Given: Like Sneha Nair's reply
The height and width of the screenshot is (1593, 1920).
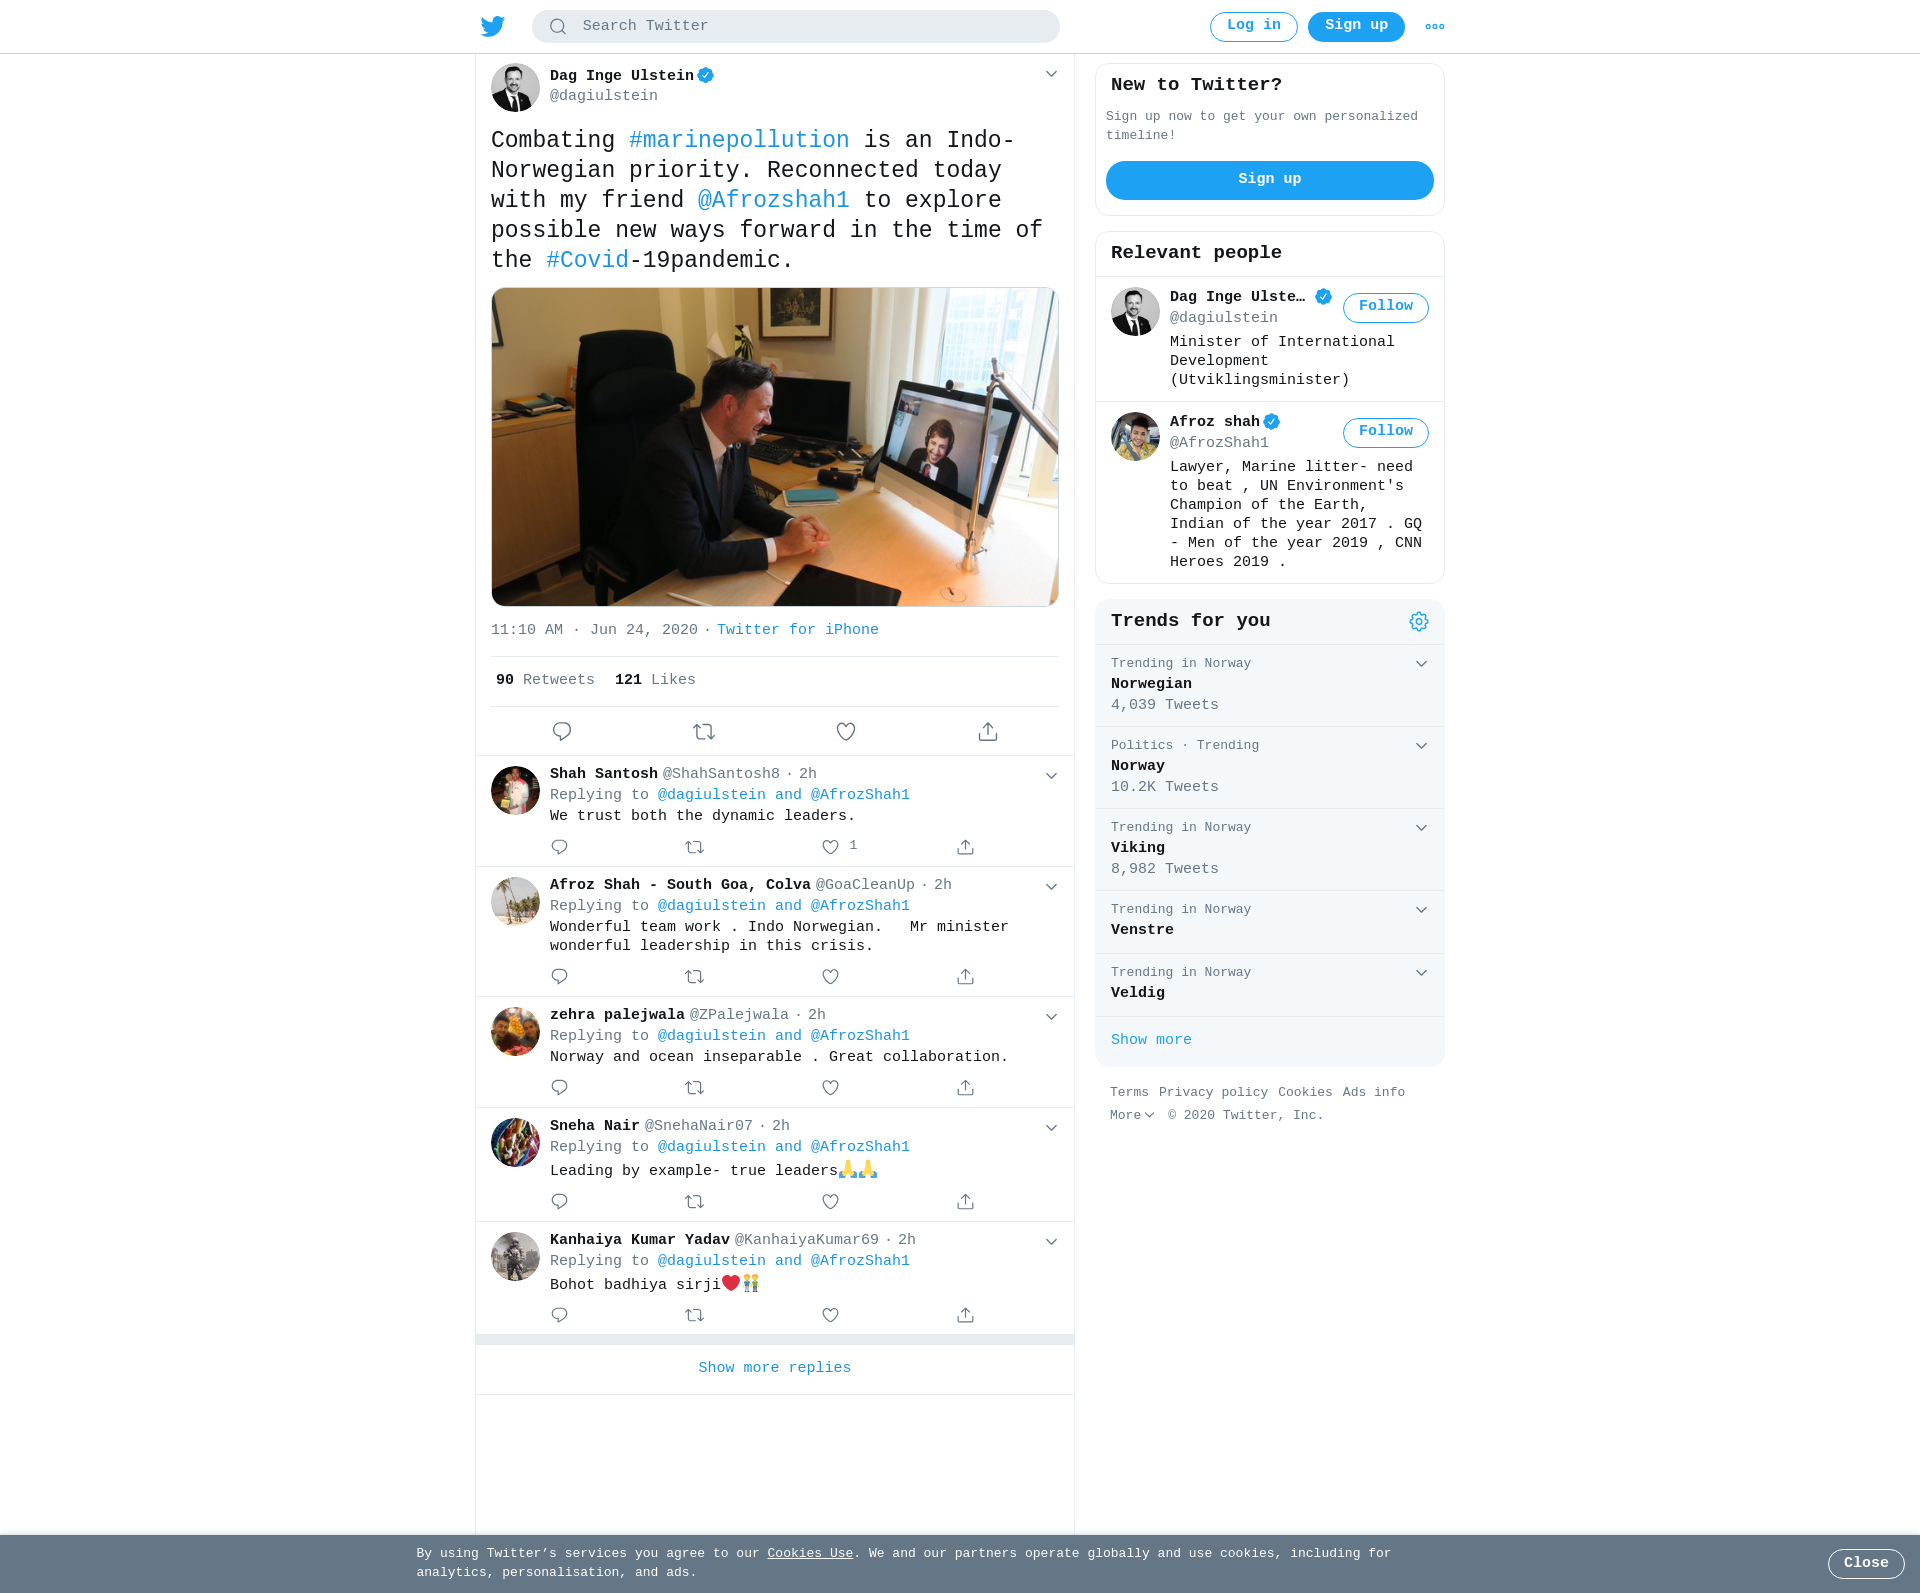Looking at the screenshot, I should [x=830, y=1202].
